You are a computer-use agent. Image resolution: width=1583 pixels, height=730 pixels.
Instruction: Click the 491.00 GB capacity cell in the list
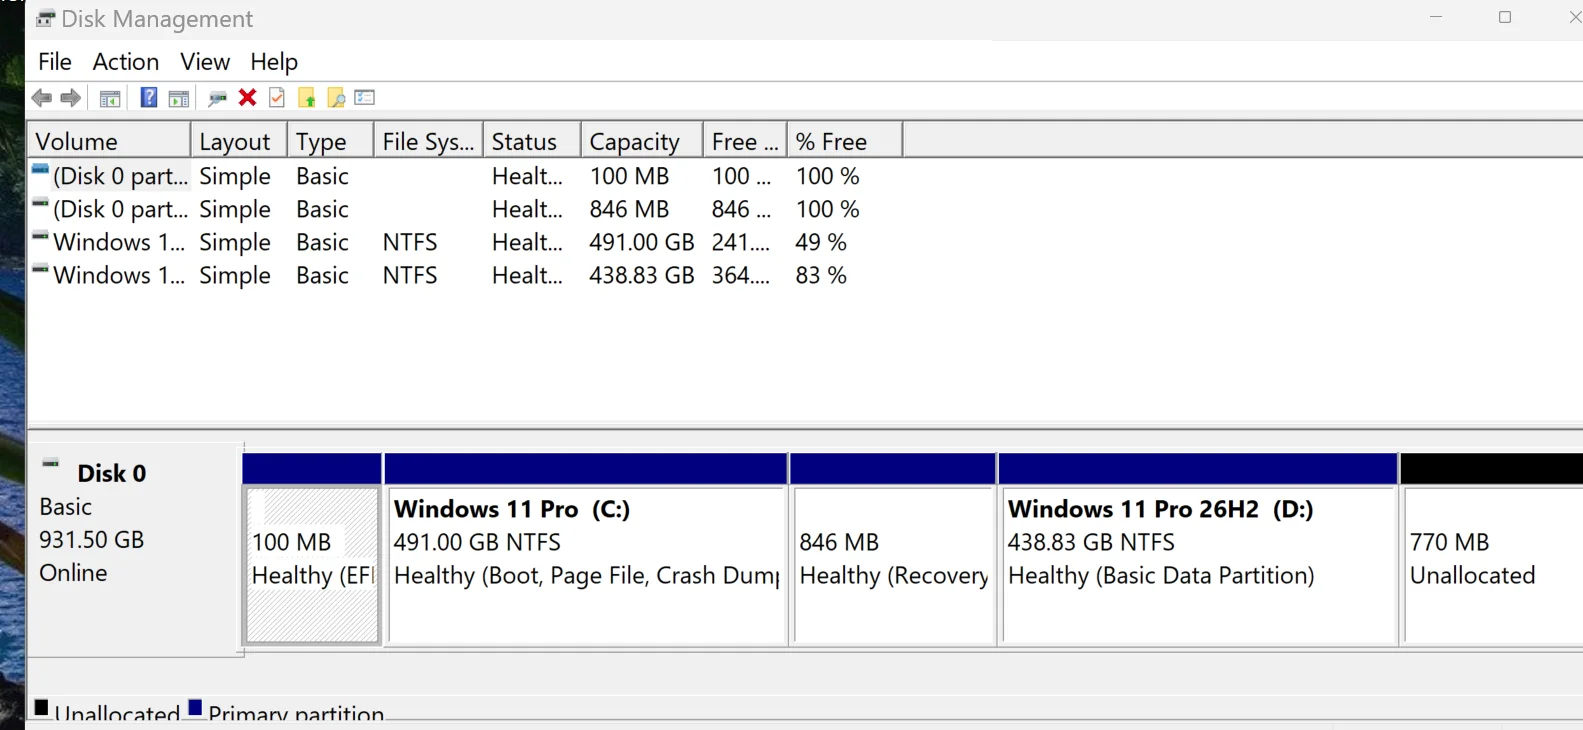[x=642, y=242]
